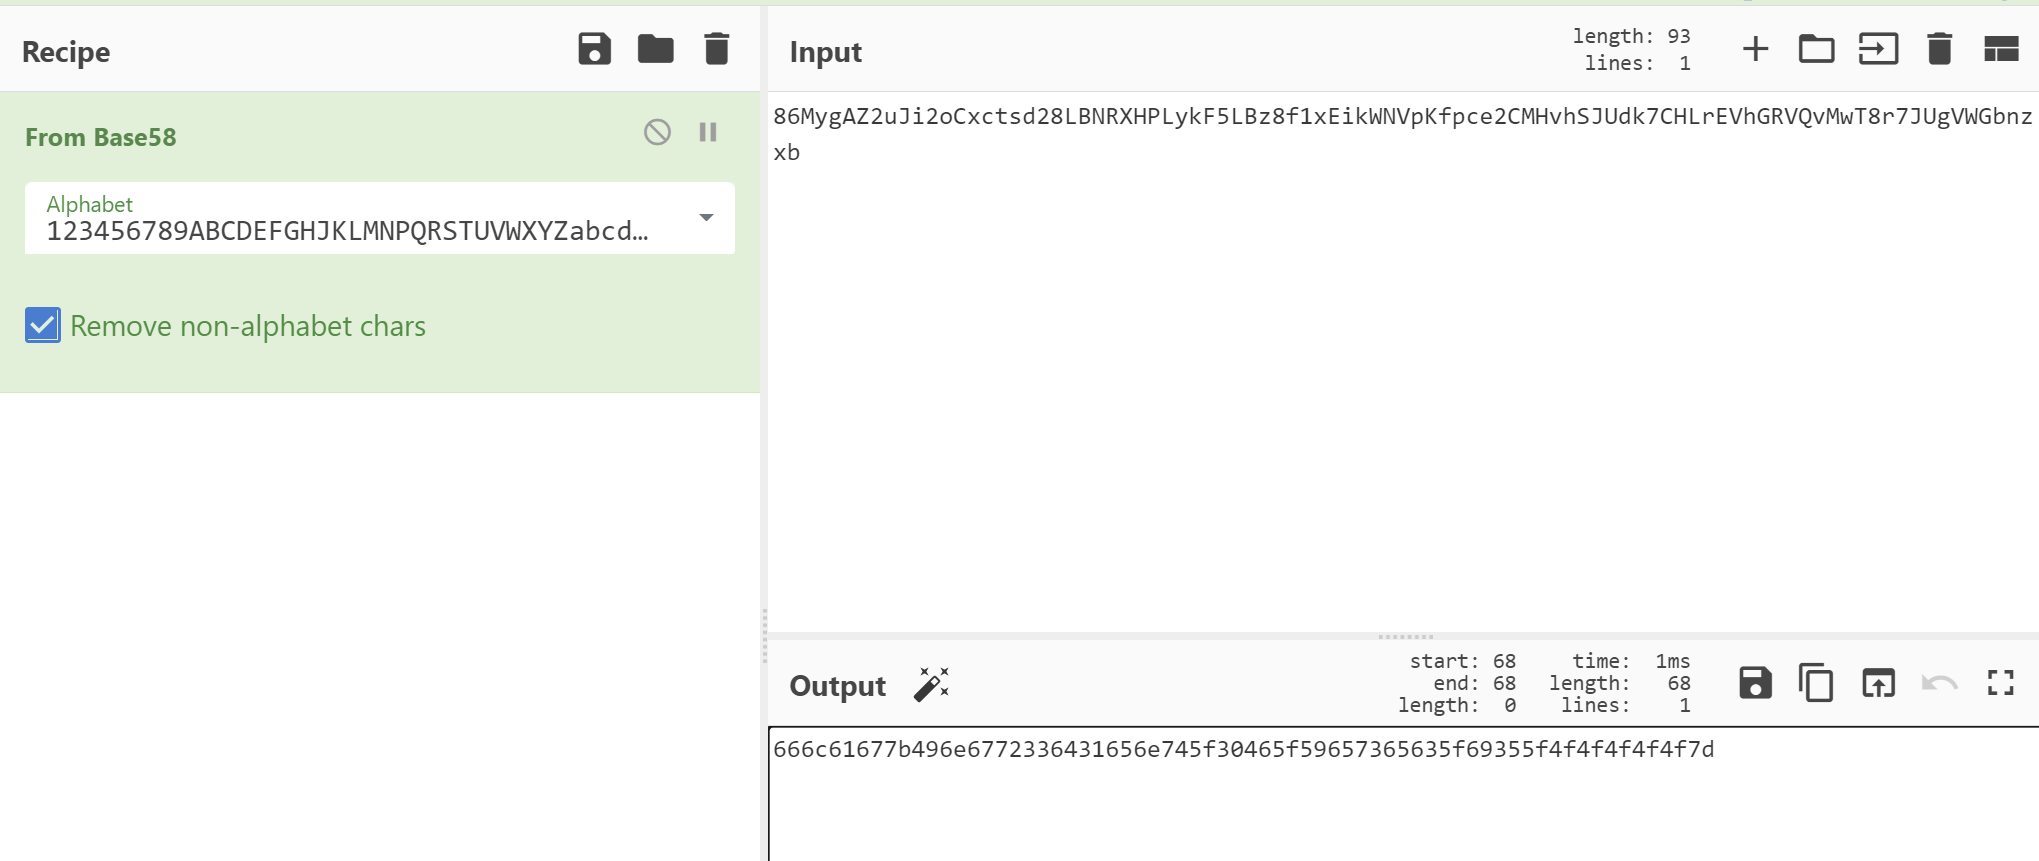Click into the Input text area

pos(1403,360)
